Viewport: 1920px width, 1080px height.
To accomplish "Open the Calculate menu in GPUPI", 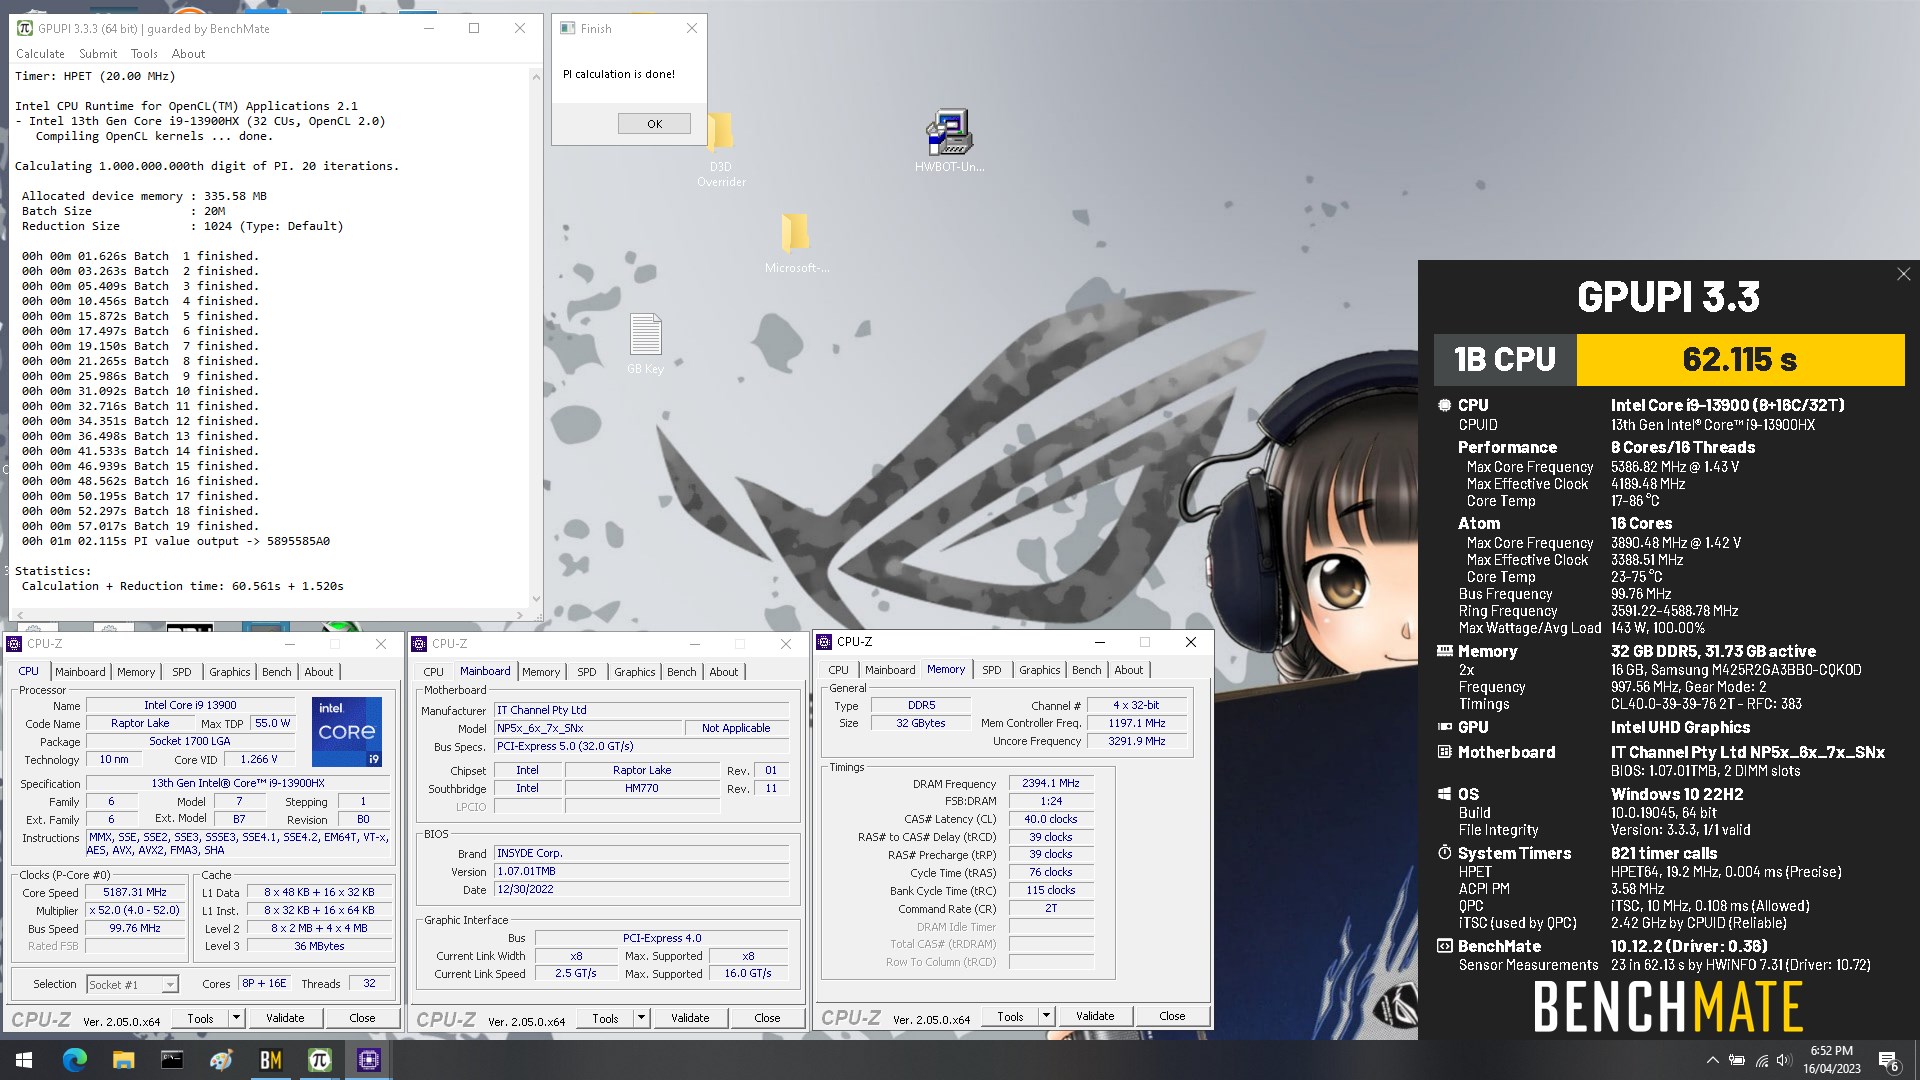I will (40, 54).
